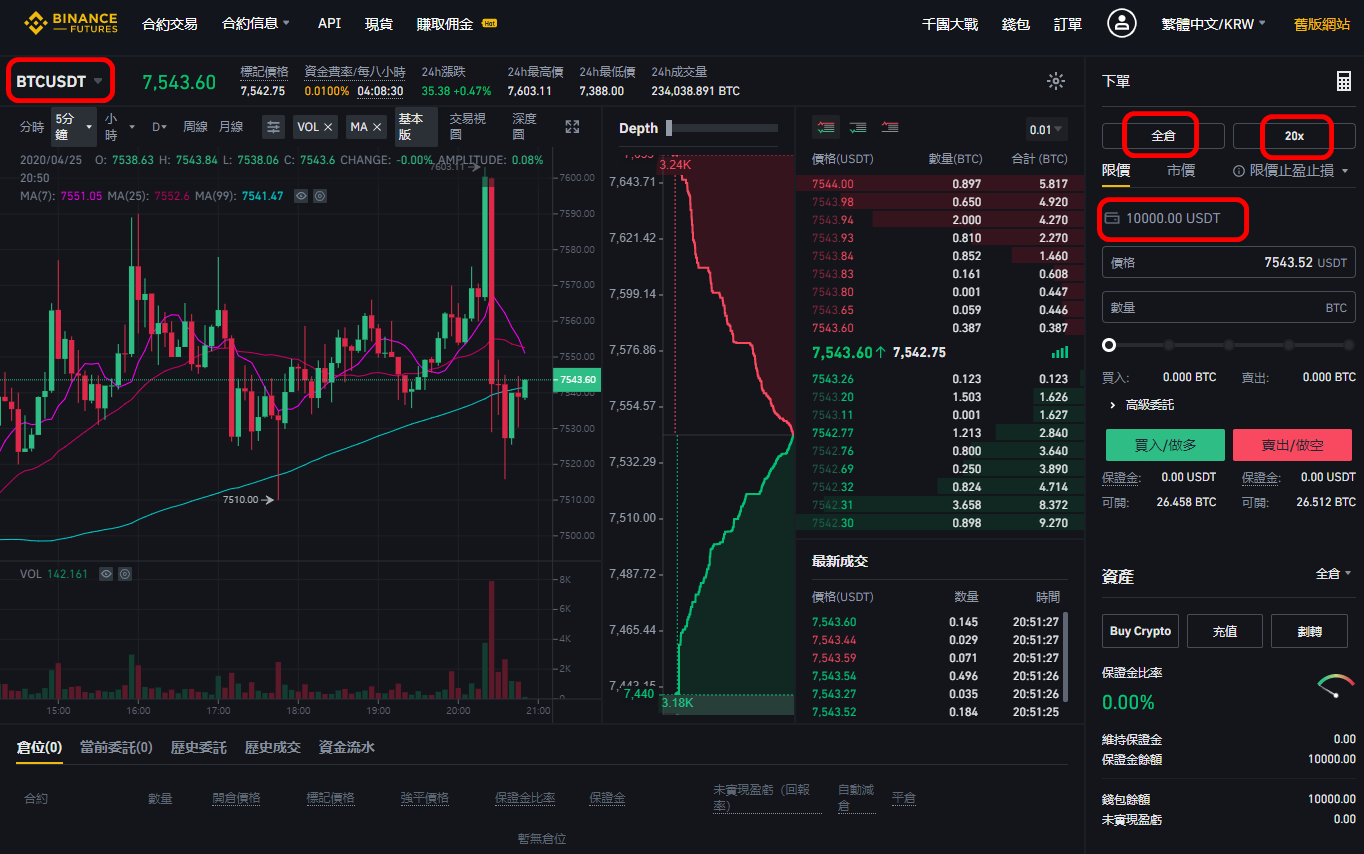The height and width of the screenshot is (854, 1364).
Task: Expand the chart to fullscreen
Action: (x=572, y=127)
